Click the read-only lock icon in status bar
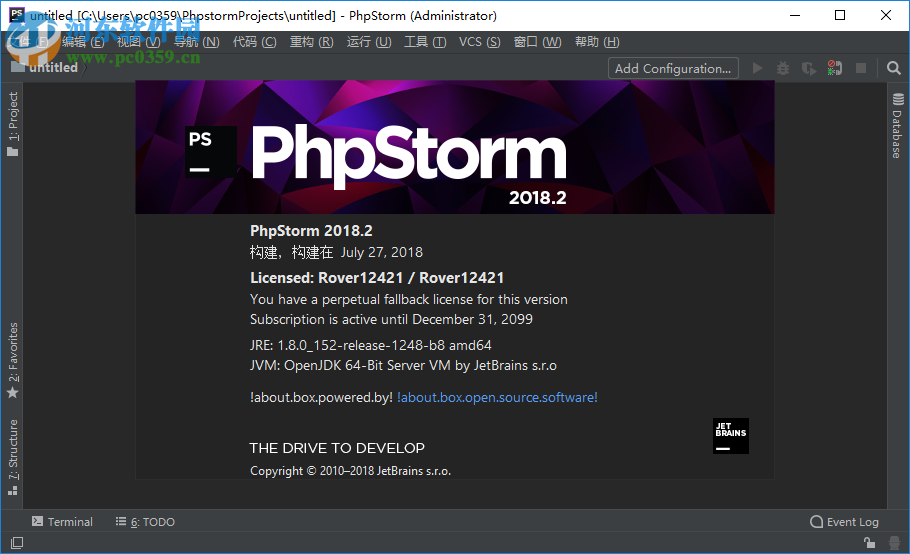Image resolution: width=910 pixels, height=554 pixels. (869, 543)
